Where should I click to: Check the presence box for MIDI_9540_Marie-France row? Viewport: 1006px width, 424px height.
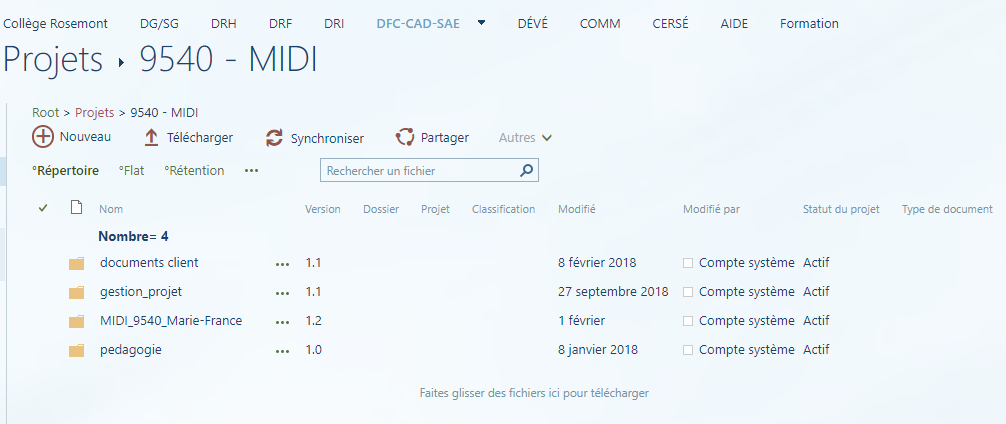click(688, 321)
